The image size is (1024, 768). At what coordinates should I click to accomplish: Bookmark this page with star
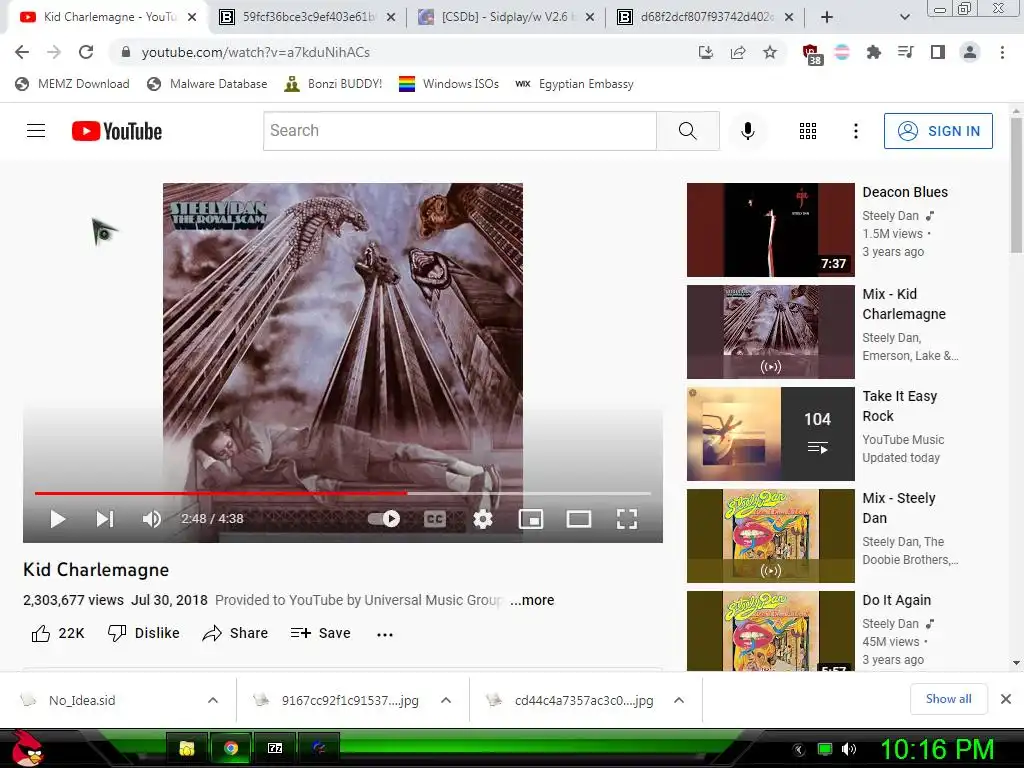[x=770, y=52]
